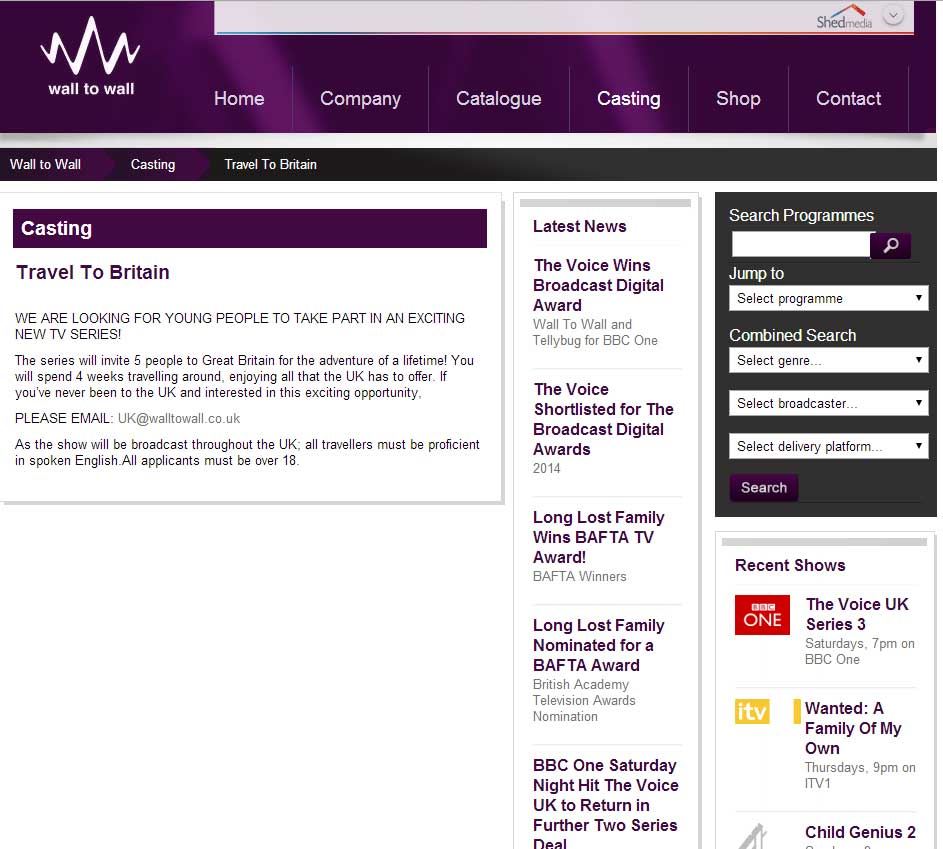This screenshot has width=943, height=849.
Task: Open The Voice Shortlisted news article
Action: click(x=603, y=419)
